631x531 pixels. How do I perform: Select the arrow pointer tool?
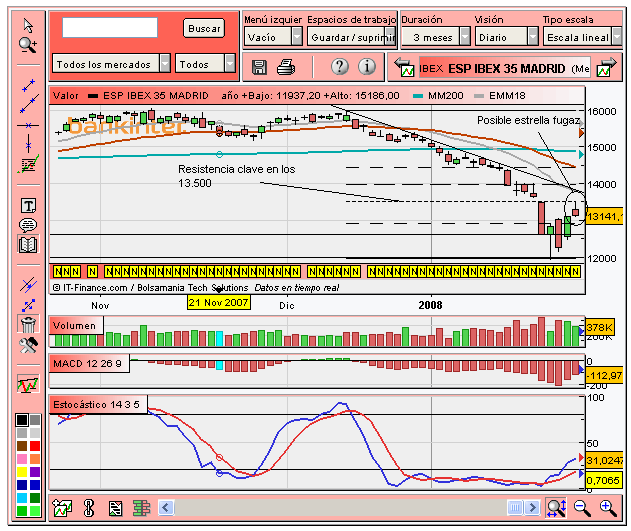point(28,25)
